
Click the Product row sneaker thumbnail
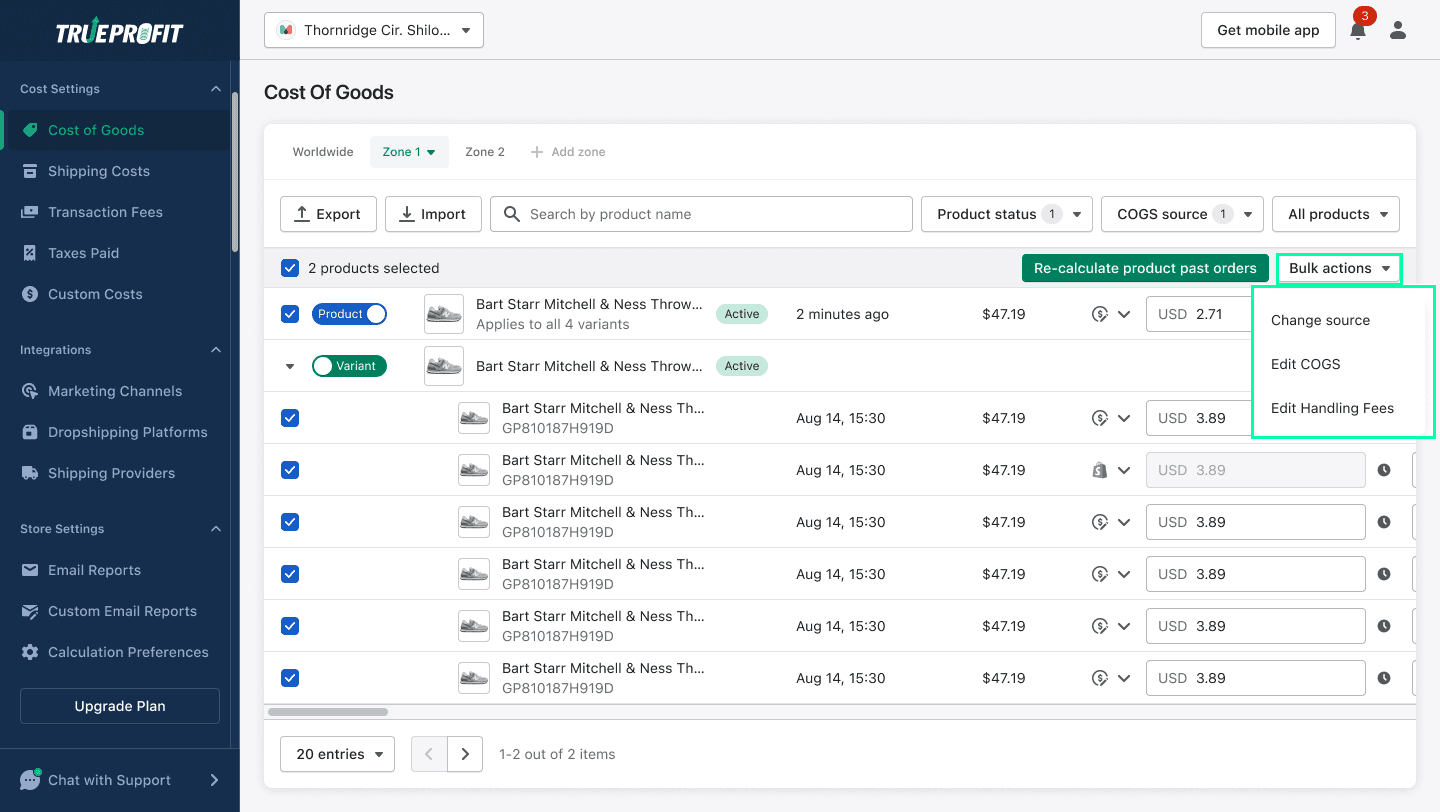444,314
